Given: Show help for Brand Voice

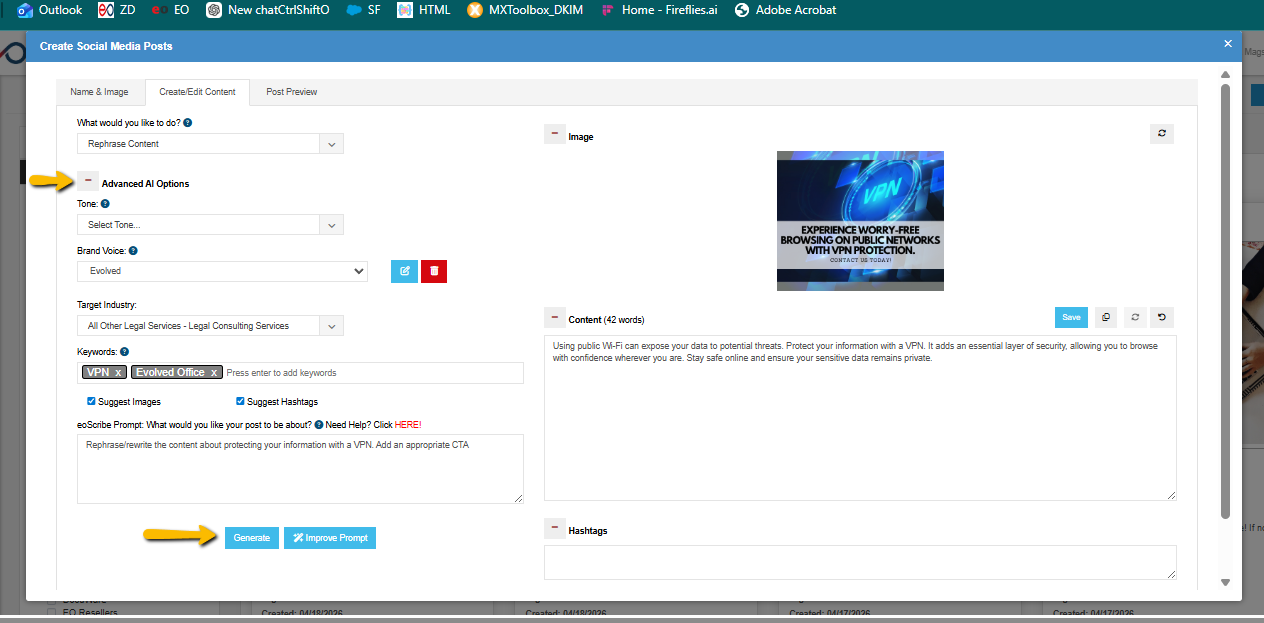Looking at the screenshot, I should (x=133, y=251).
